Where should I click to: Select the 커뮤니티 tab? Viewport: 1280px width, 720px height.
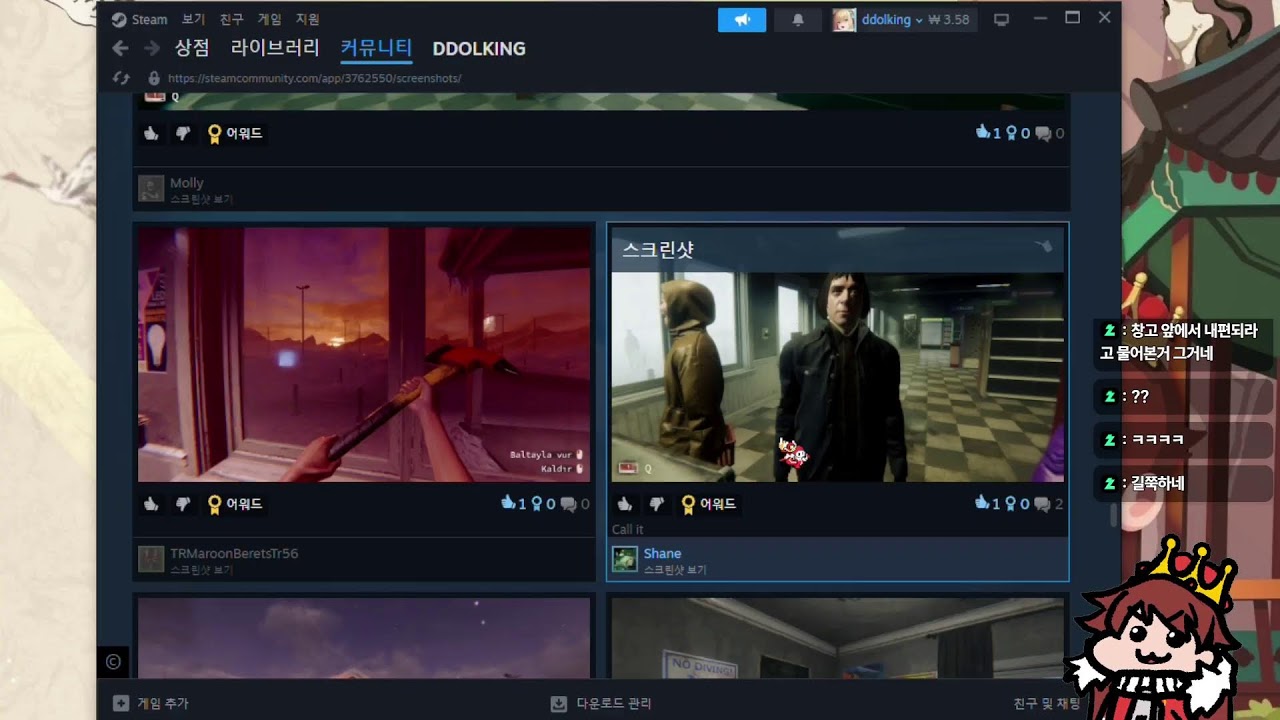(x=376, y=48)
